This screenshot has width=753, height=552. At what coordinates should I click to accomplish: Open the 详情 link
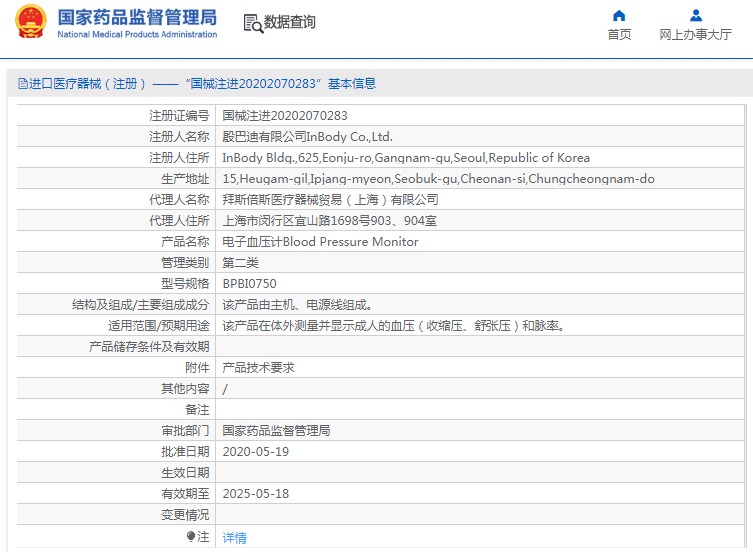pyautogui.click(x=234, y=538)
